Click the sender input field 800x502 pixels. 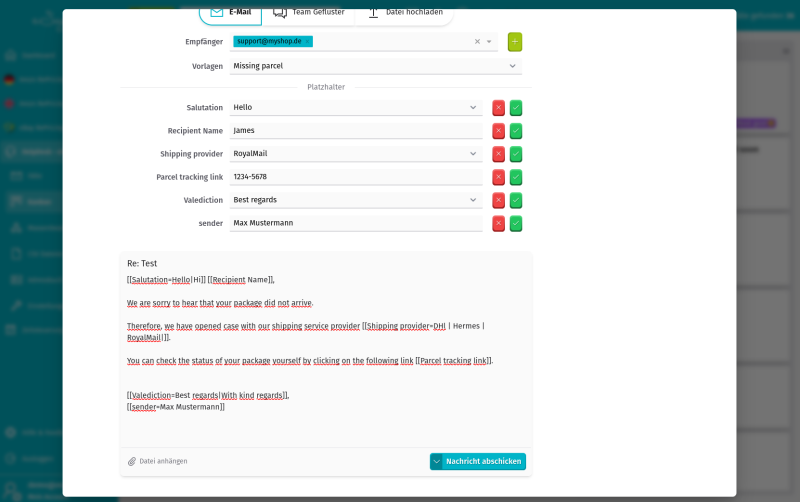356,223
